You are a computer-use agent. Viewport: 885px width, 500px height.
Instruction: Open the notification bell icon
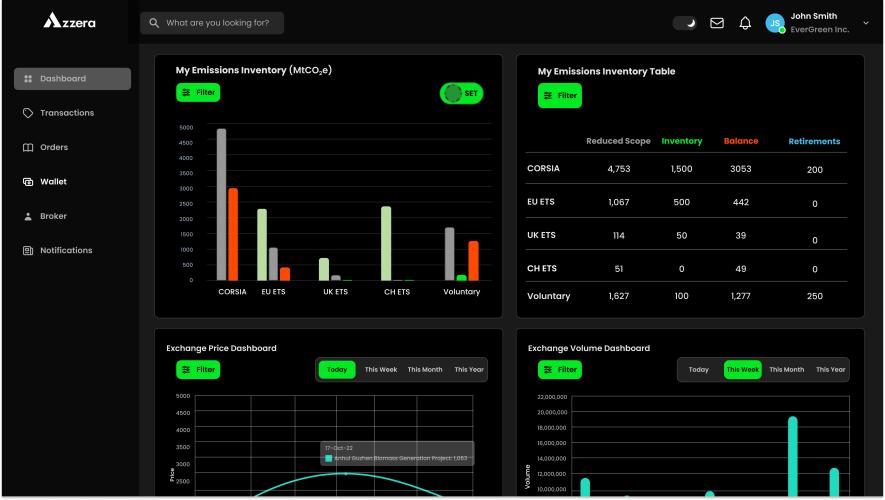coord(745,22)
